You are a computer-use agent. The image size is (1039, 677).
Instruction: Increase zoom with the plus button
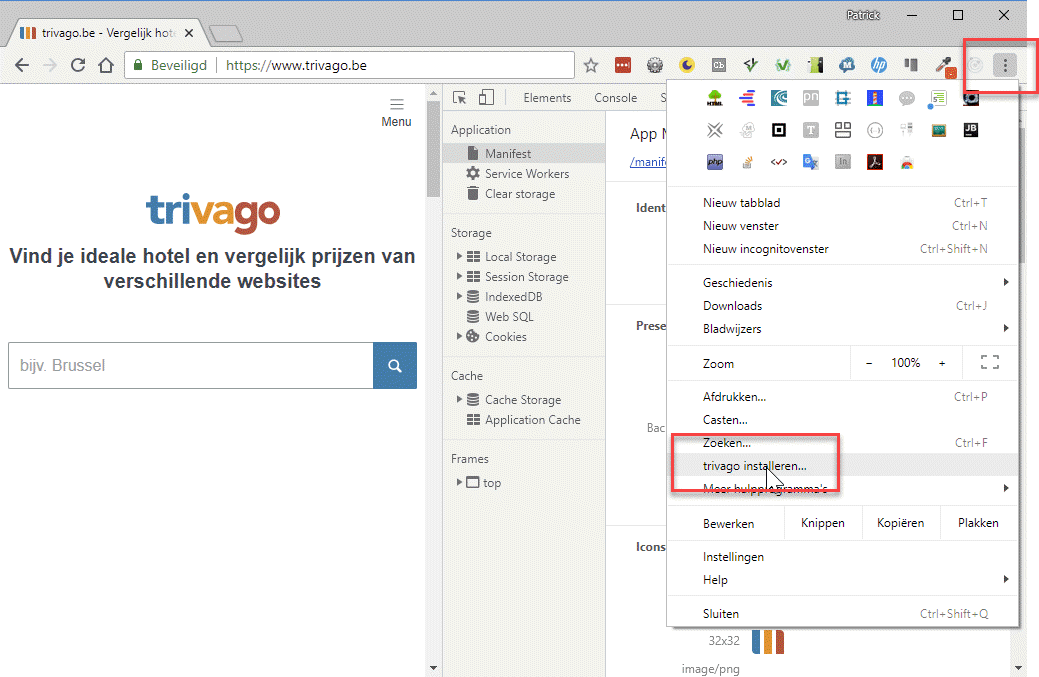tap(942, 363)
